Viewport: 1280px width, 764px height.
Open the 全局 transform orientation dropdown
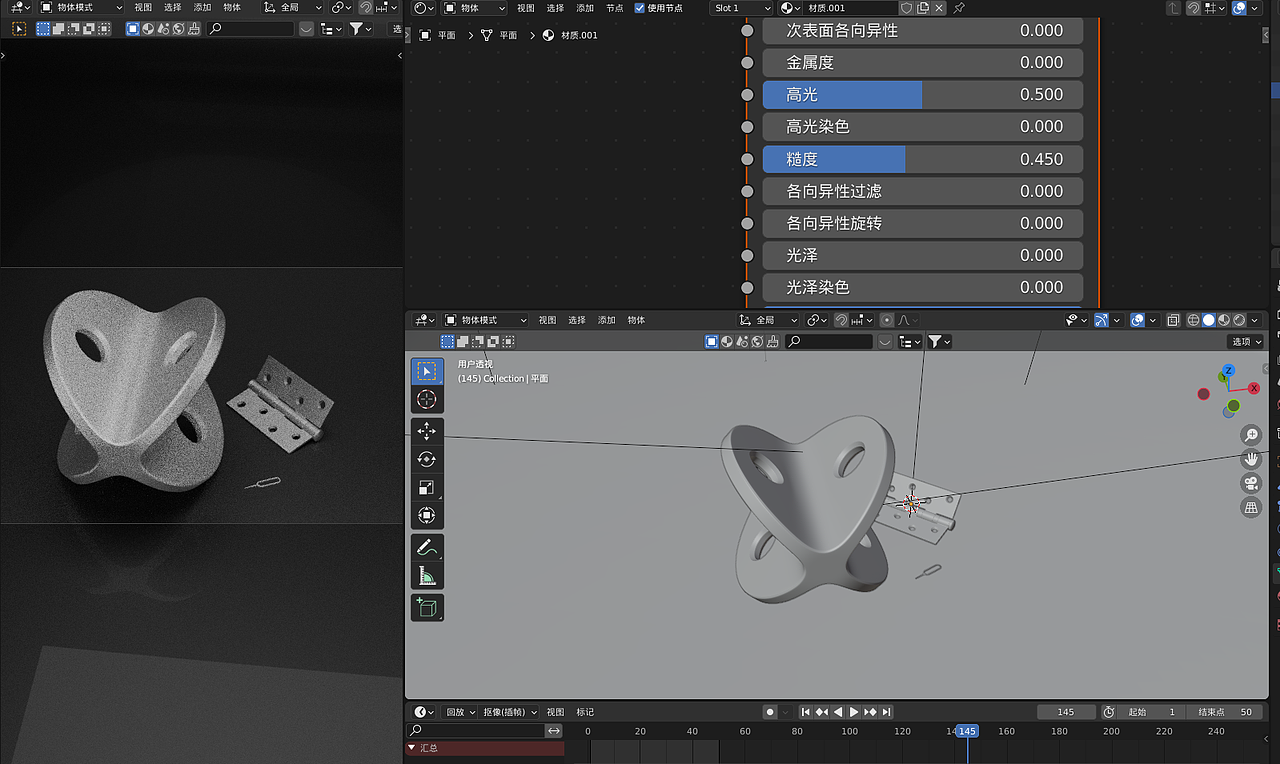pyautogui.click(x=766, y=319)
